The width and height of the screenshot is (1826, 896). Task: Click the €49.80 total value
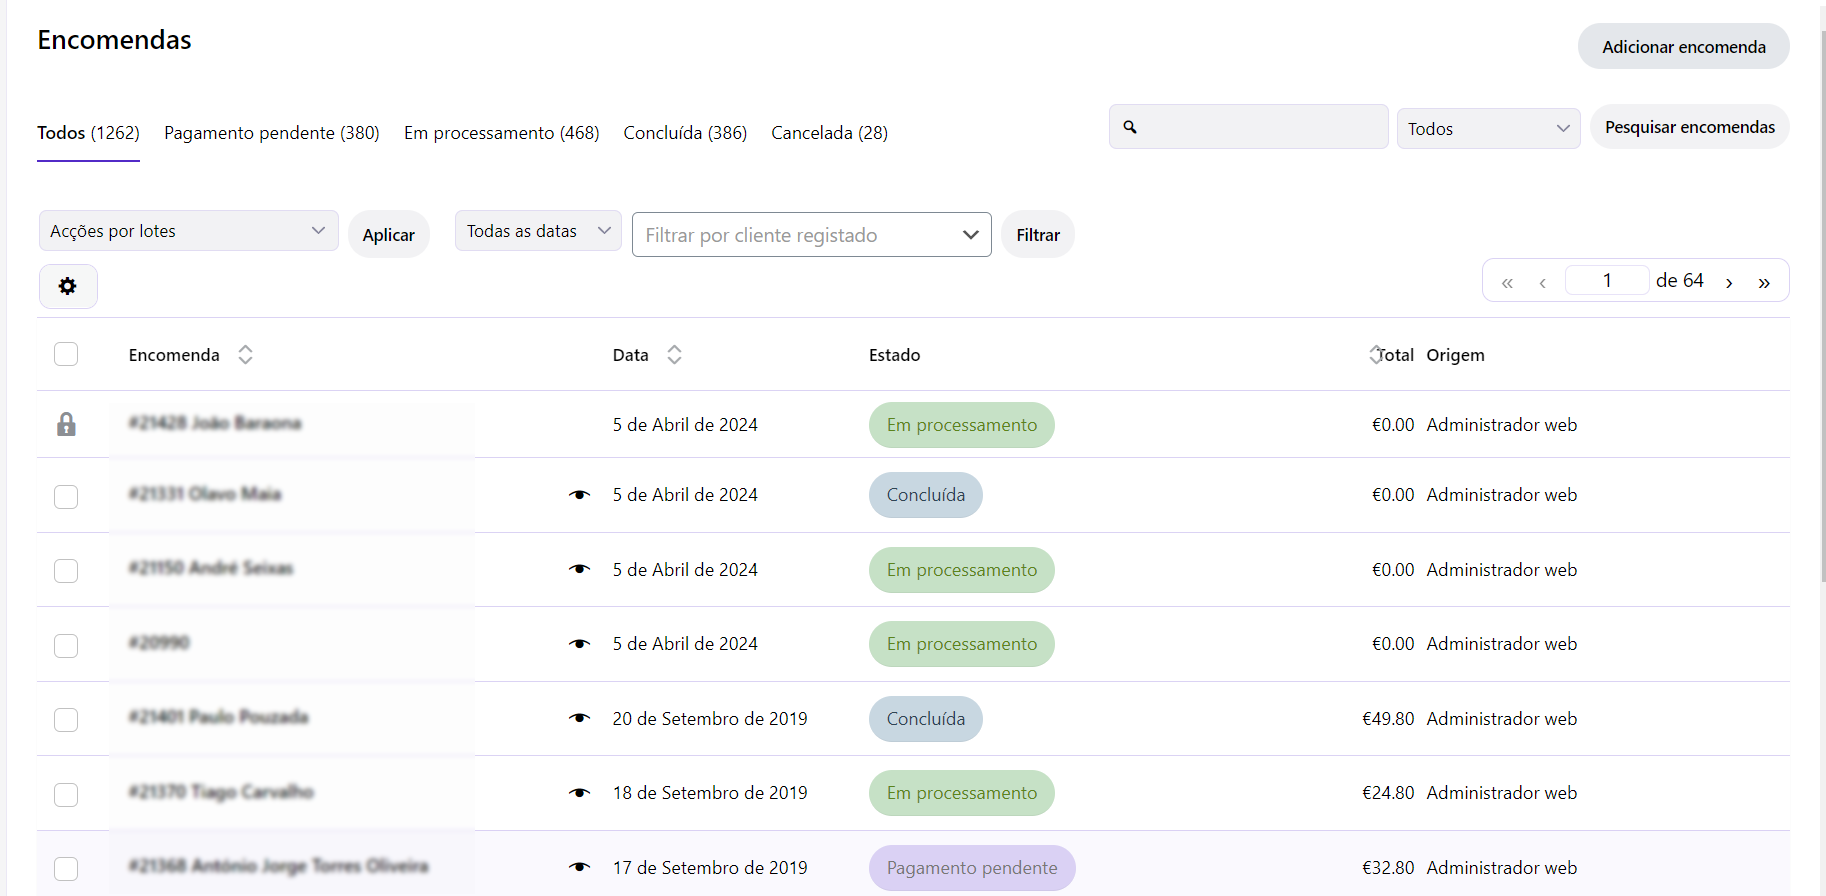coord(1388,719)
